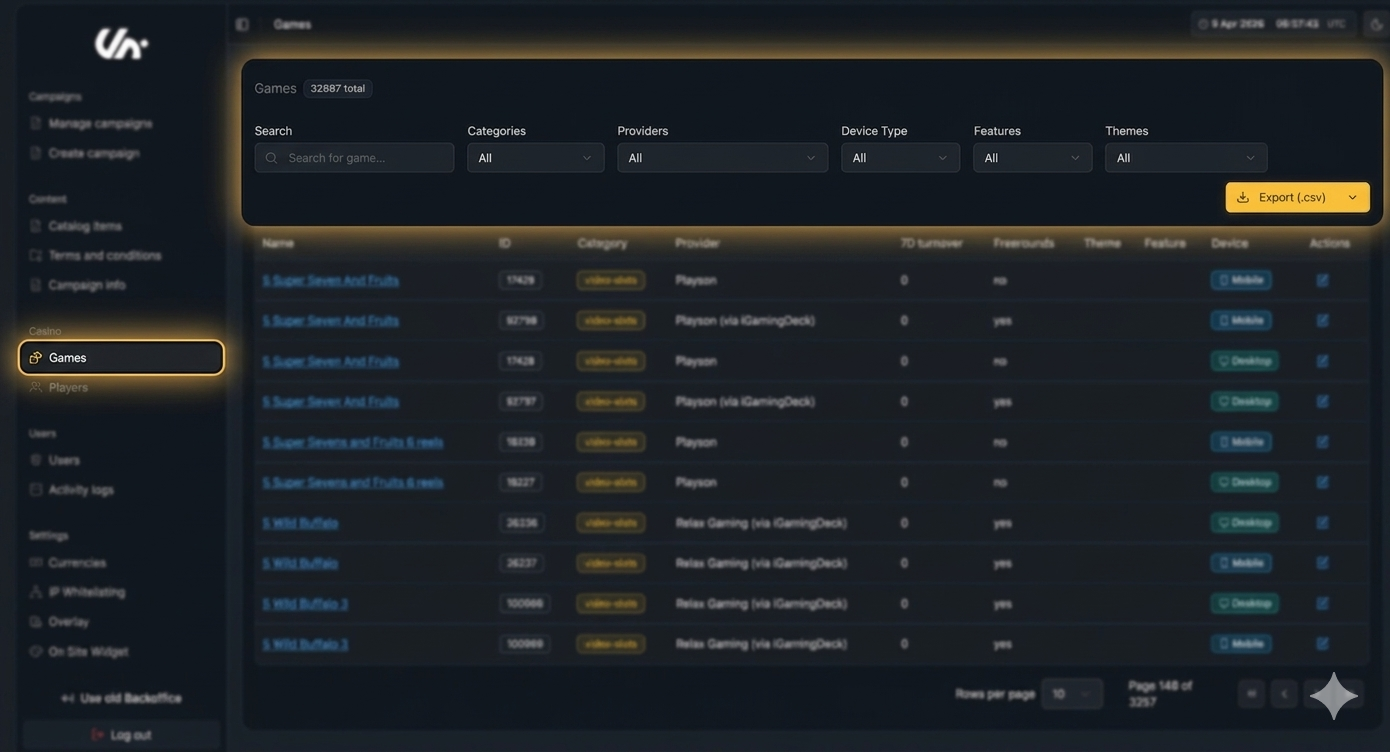Image resolution: width=1390 pixels, height=752 pixels.
Task: Click the Log out icon
Action: pyautogui.click(x=97, y=735)
